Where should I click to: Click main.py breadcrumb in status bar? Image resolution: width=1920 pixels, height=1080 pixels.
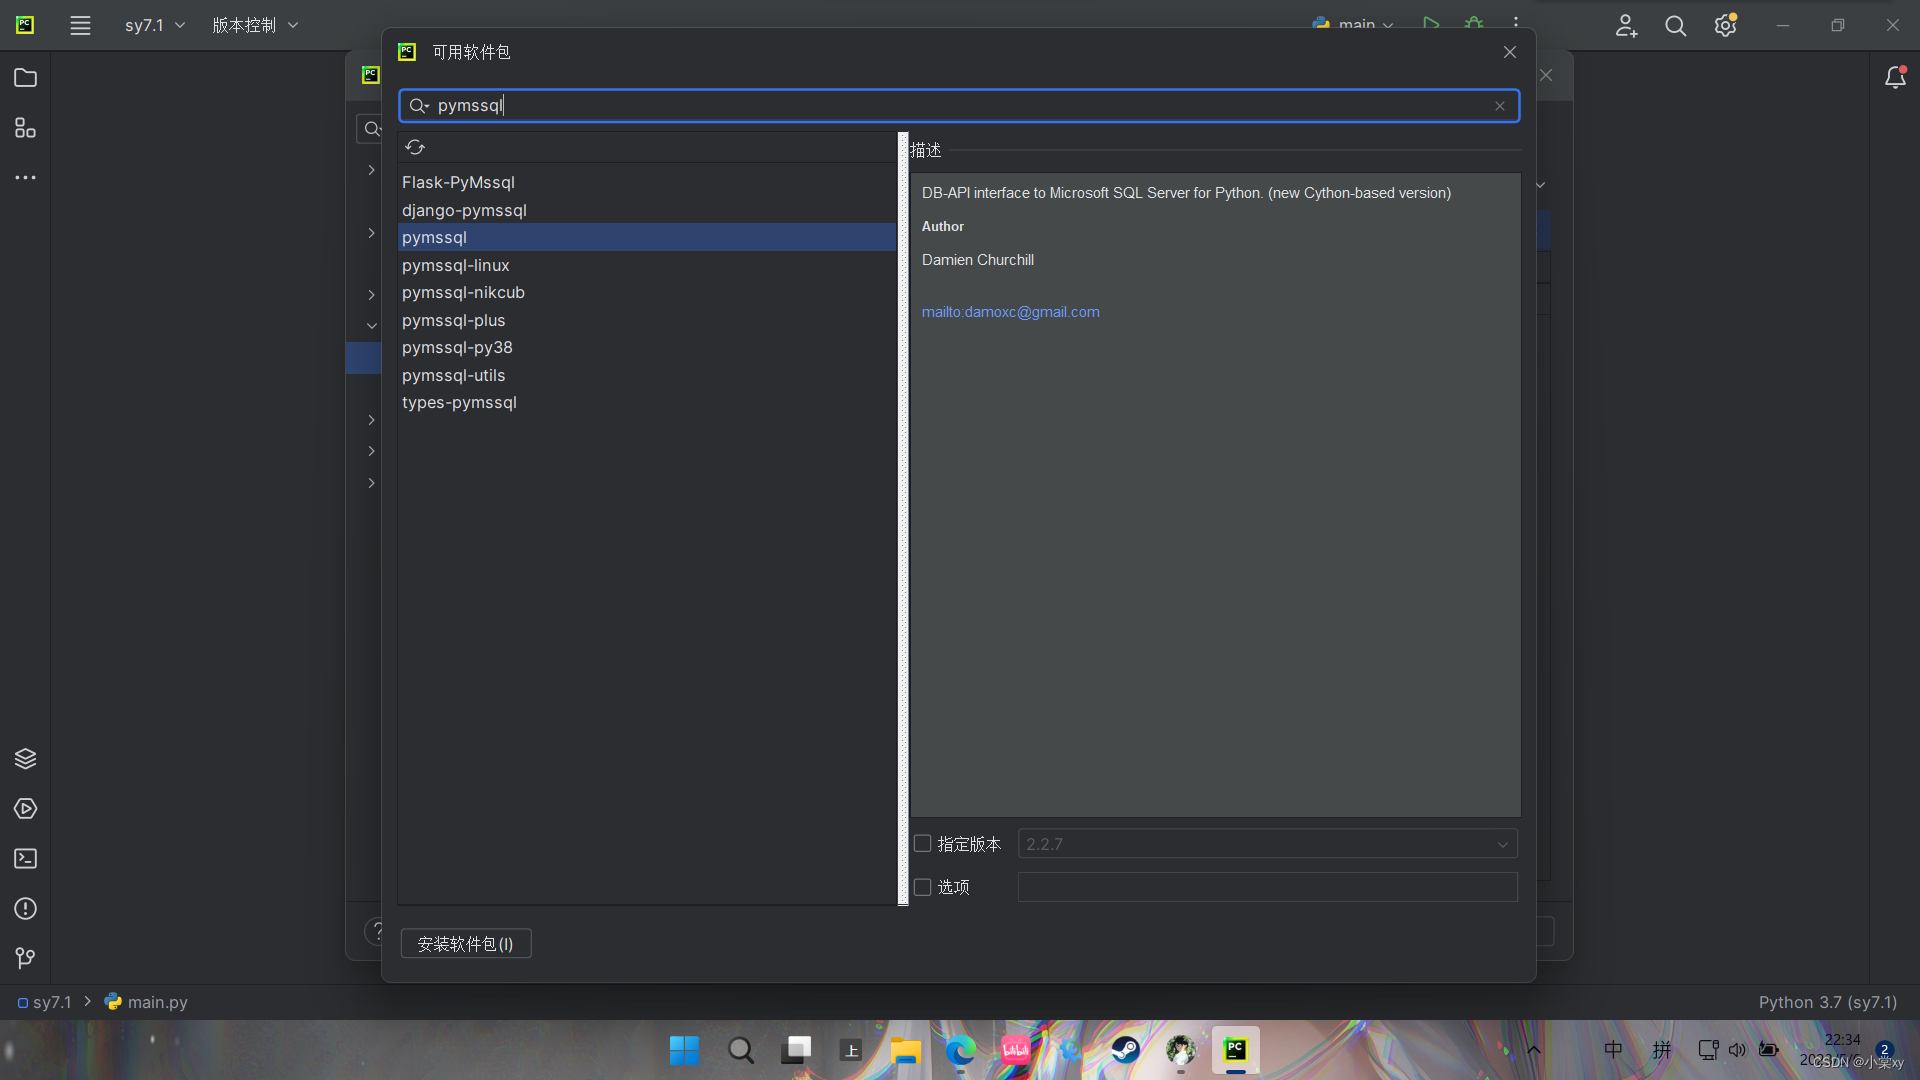(x=146, y=1002)
